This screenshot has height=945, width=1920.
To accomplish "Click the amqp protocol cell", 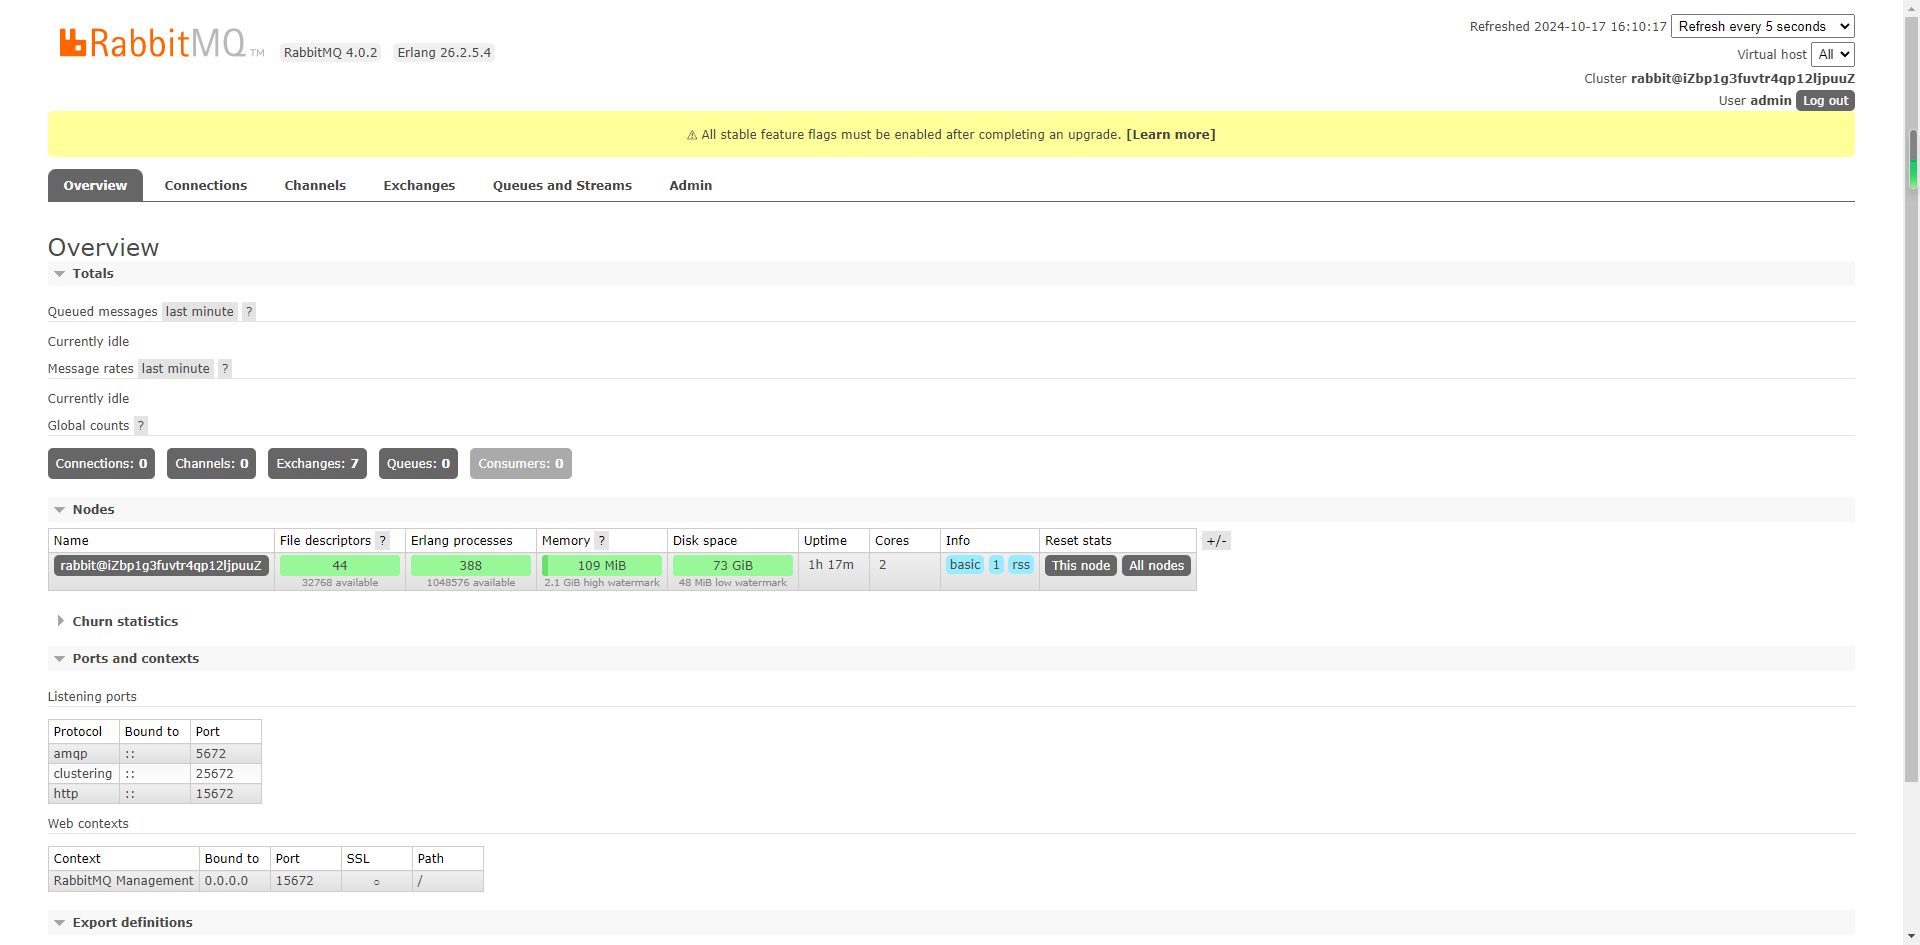I will pyautogui.click(x=84, y=754).
